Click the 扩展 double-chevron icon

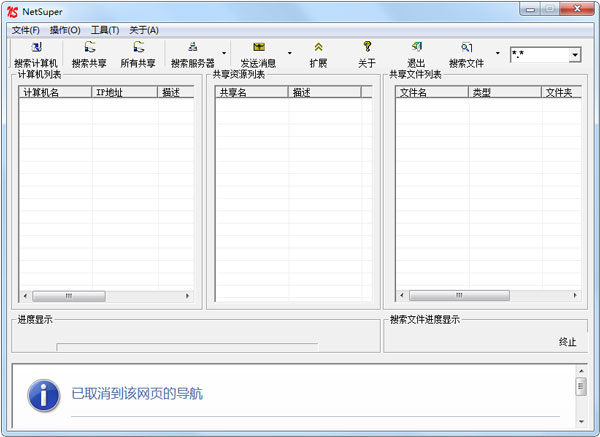coord(318,47)
